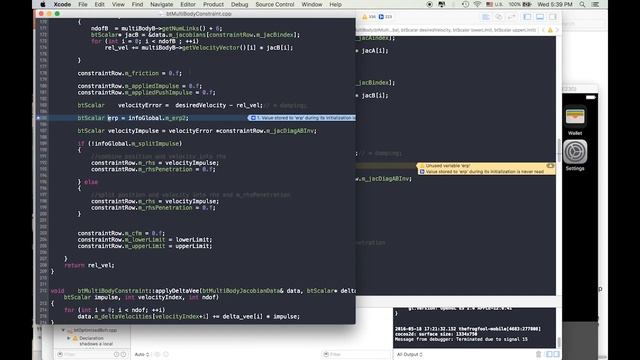
Task: Open Spotlight search
Action: pos(582,4)
